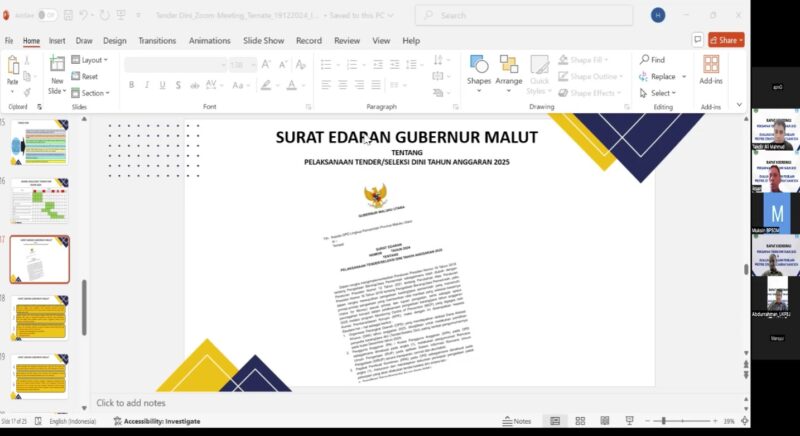
Task: Decrease list indent level icon
Action: pos(378,64)
